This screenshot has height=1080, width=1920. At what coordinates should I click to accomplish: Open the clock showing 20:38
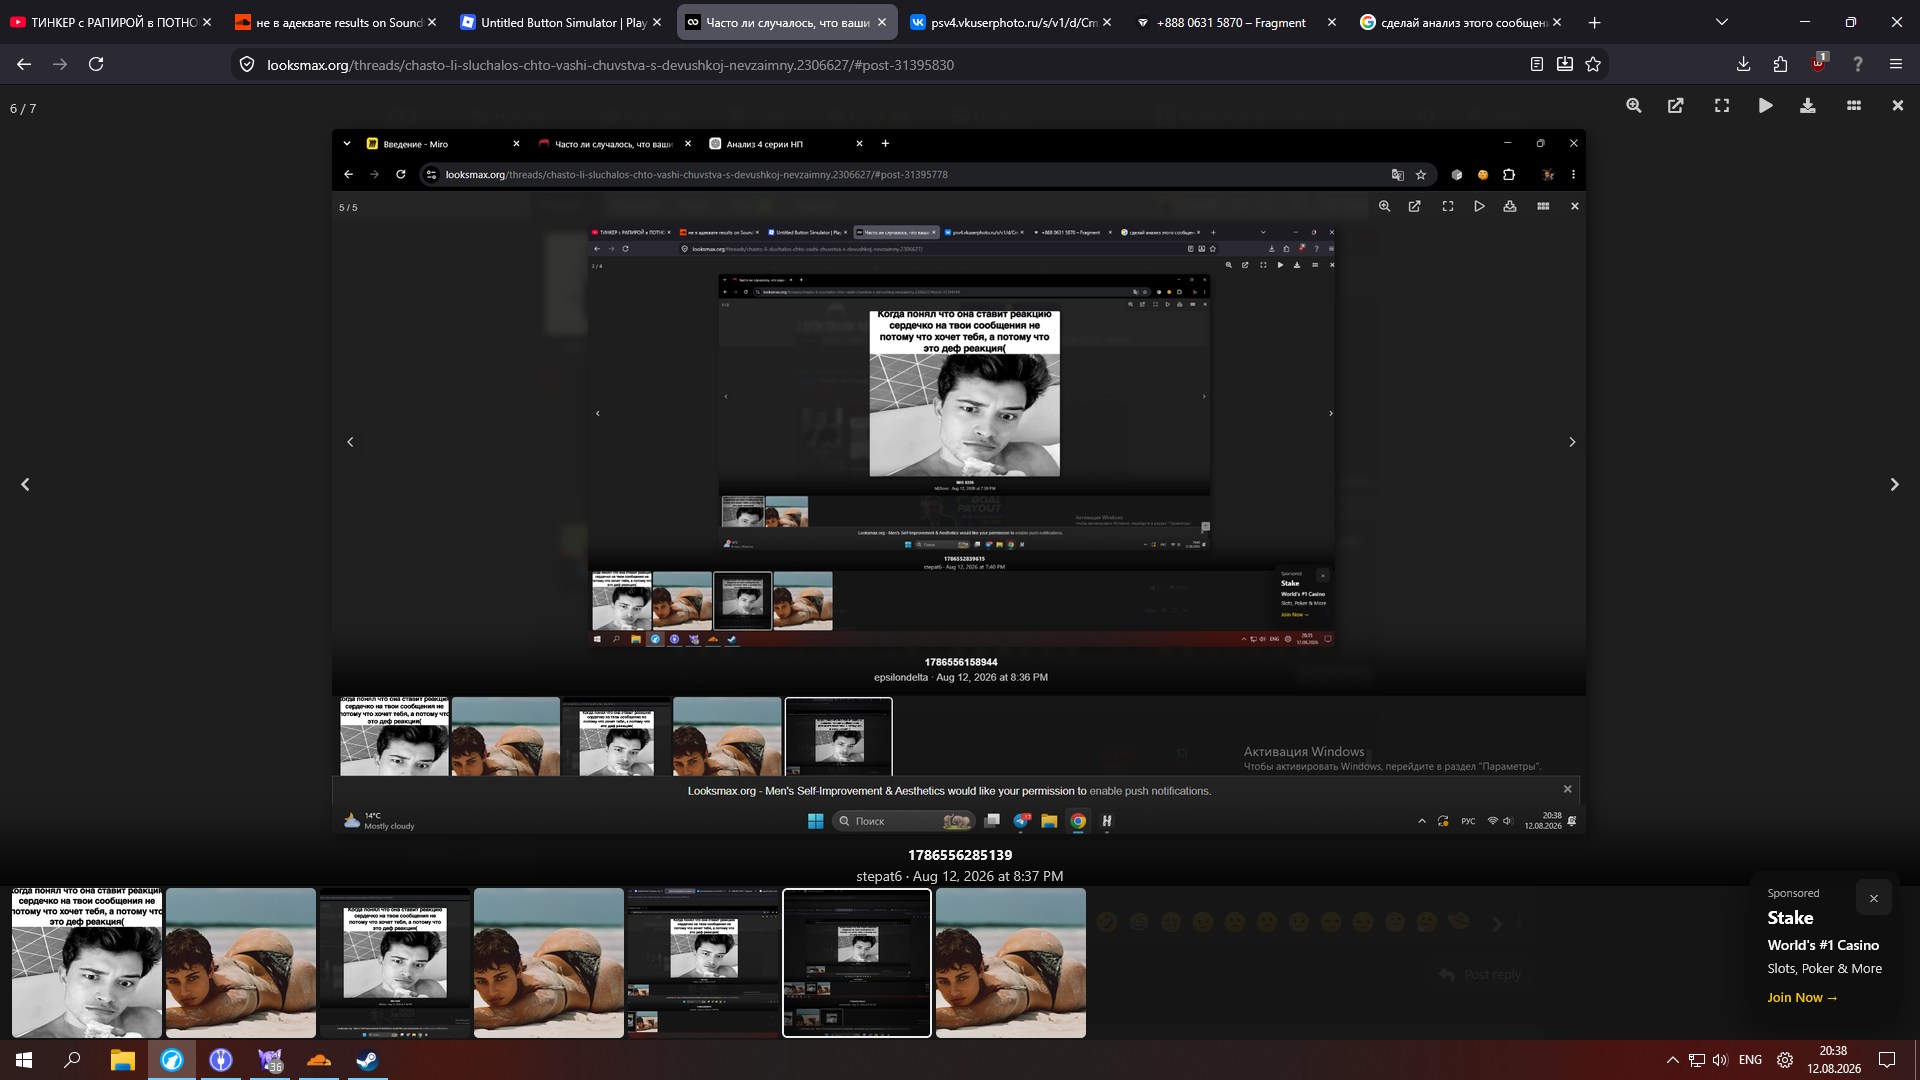pyautogui.click(x=1834, y=1060)
